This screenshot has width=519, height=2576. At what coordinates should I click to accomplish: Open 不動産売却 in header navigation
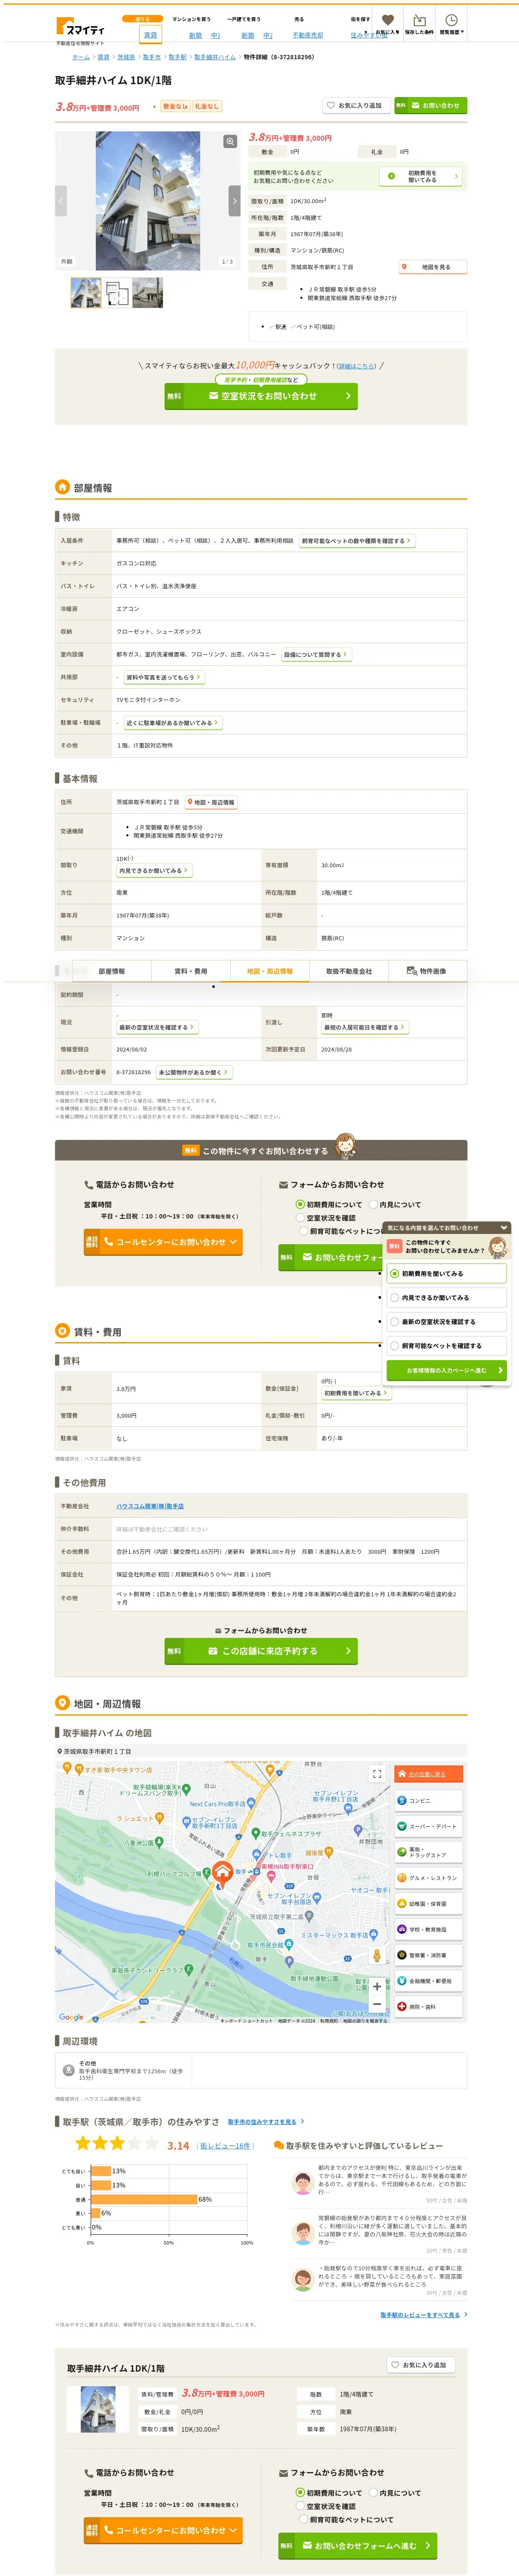307,35
